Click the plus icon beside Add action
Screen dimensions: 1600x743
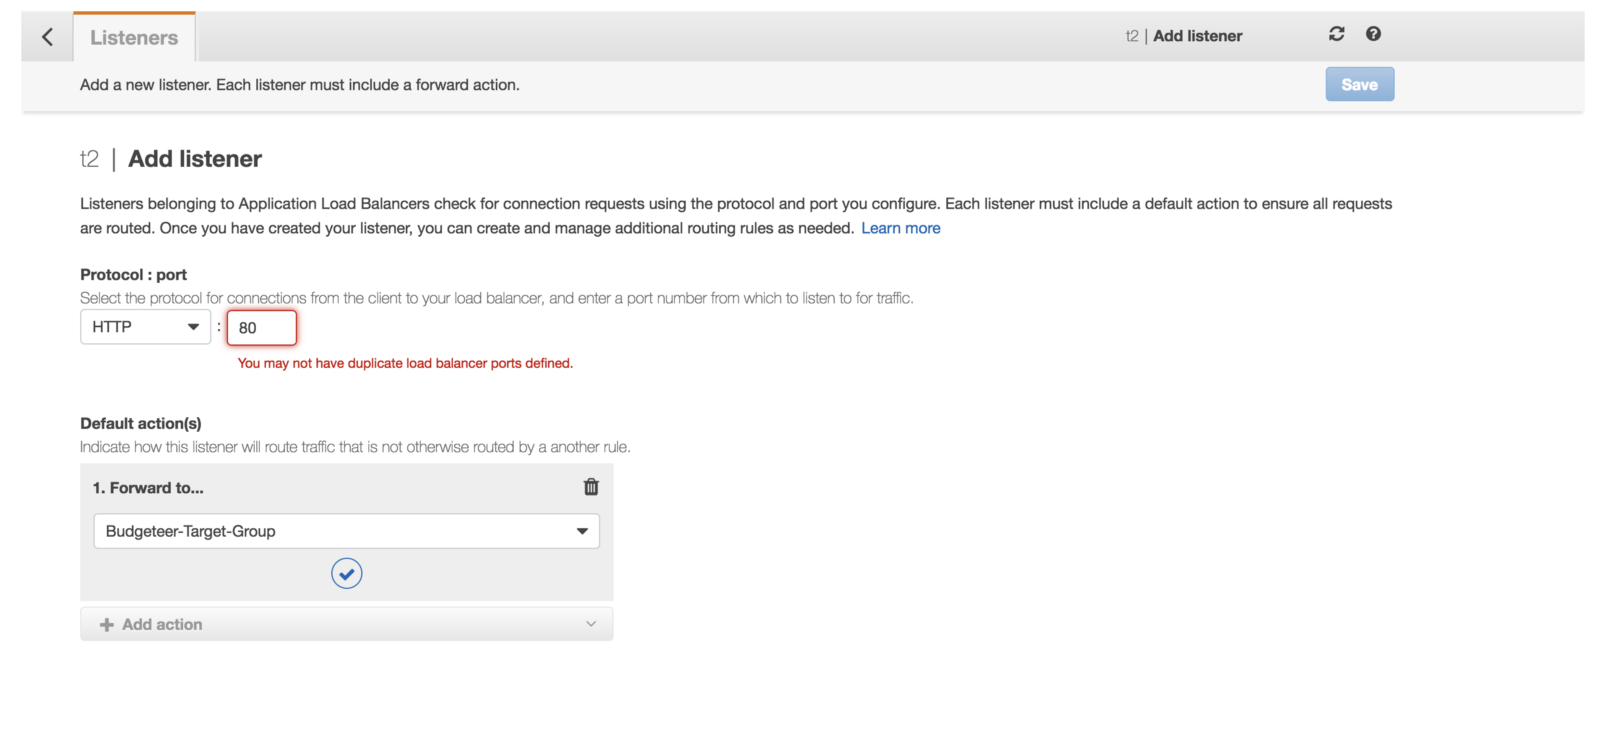[x=107, y=625]
